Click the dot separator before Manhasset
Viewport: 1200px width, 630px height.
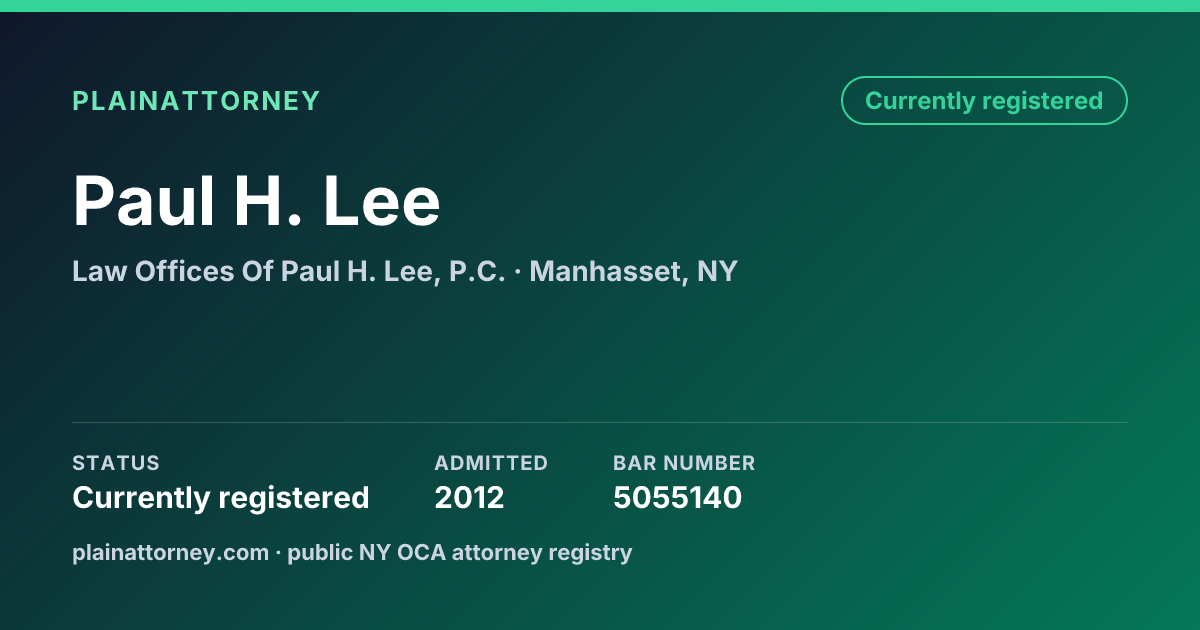(x=517, y=272)
